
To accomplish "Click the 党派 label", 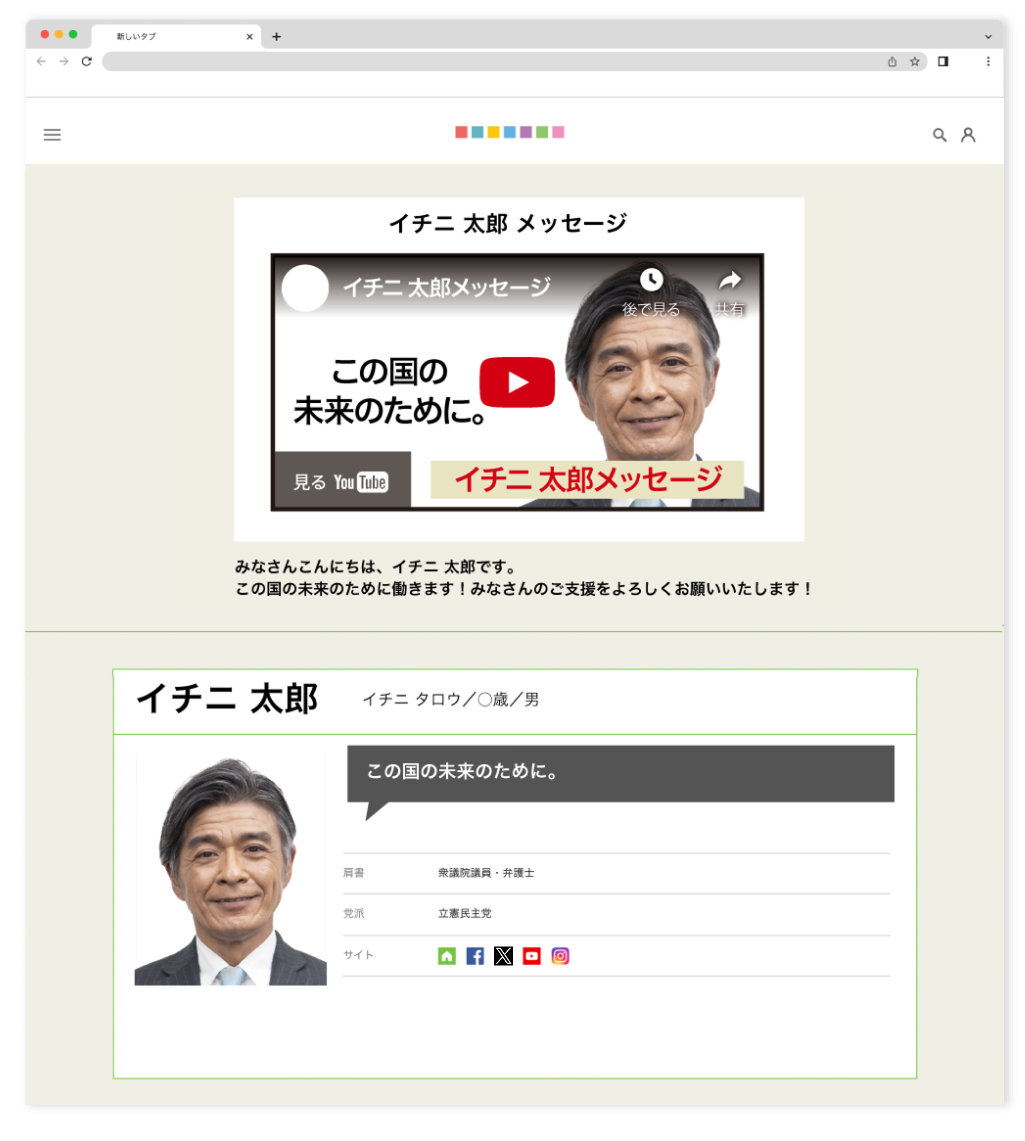I will coord(354,913).
